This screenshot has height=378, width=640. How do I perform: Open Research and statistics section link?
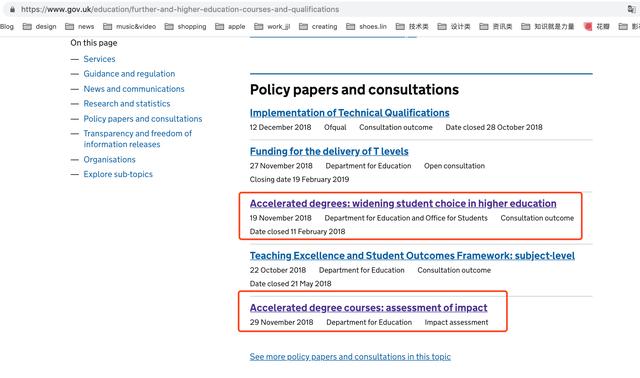tap(127, 104)
